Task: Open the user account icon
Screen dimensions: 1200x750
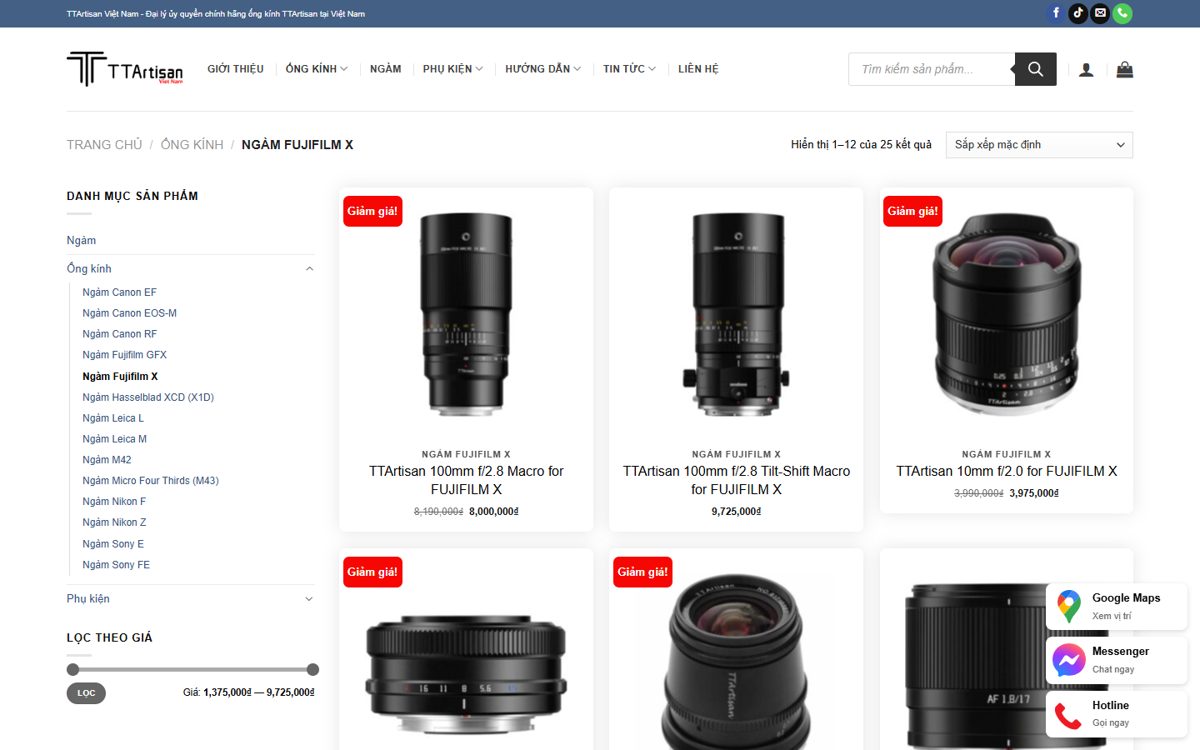Action: 1086,70
